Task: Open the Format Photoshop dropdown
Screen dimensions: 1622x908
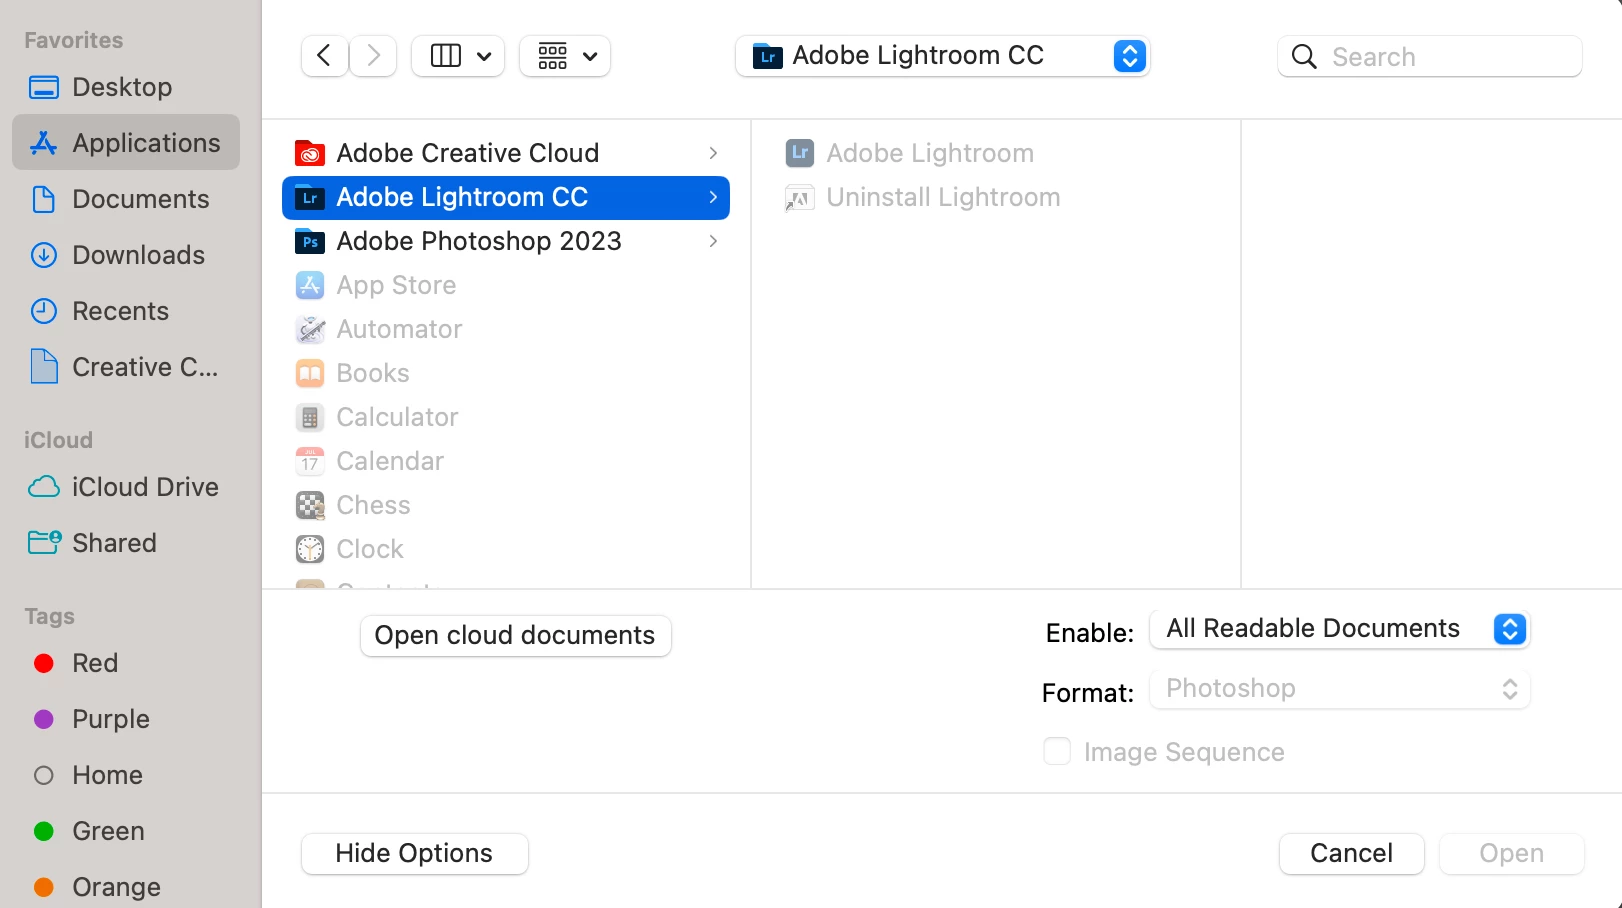Action: tap(1340, 689)
